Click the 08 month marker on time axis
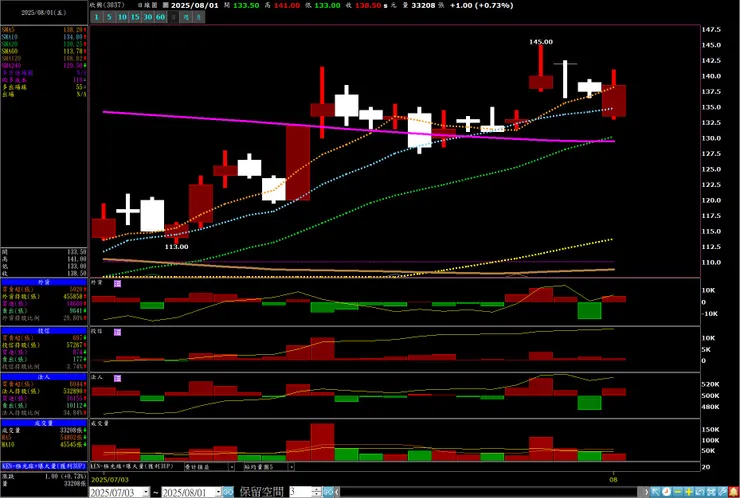The image size is (740, 498). click(614, 479)
